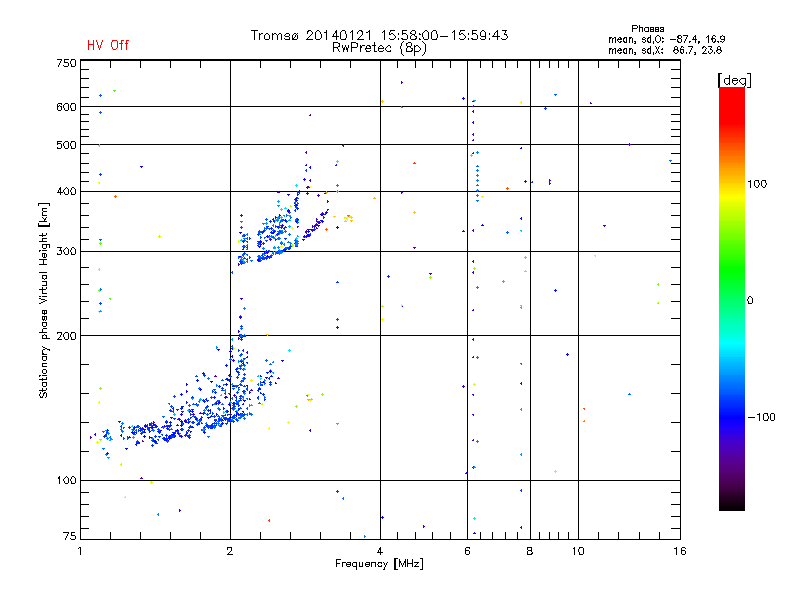
Task: Click the '[deg]' colorbar label
Action: [x=734, y=80]
